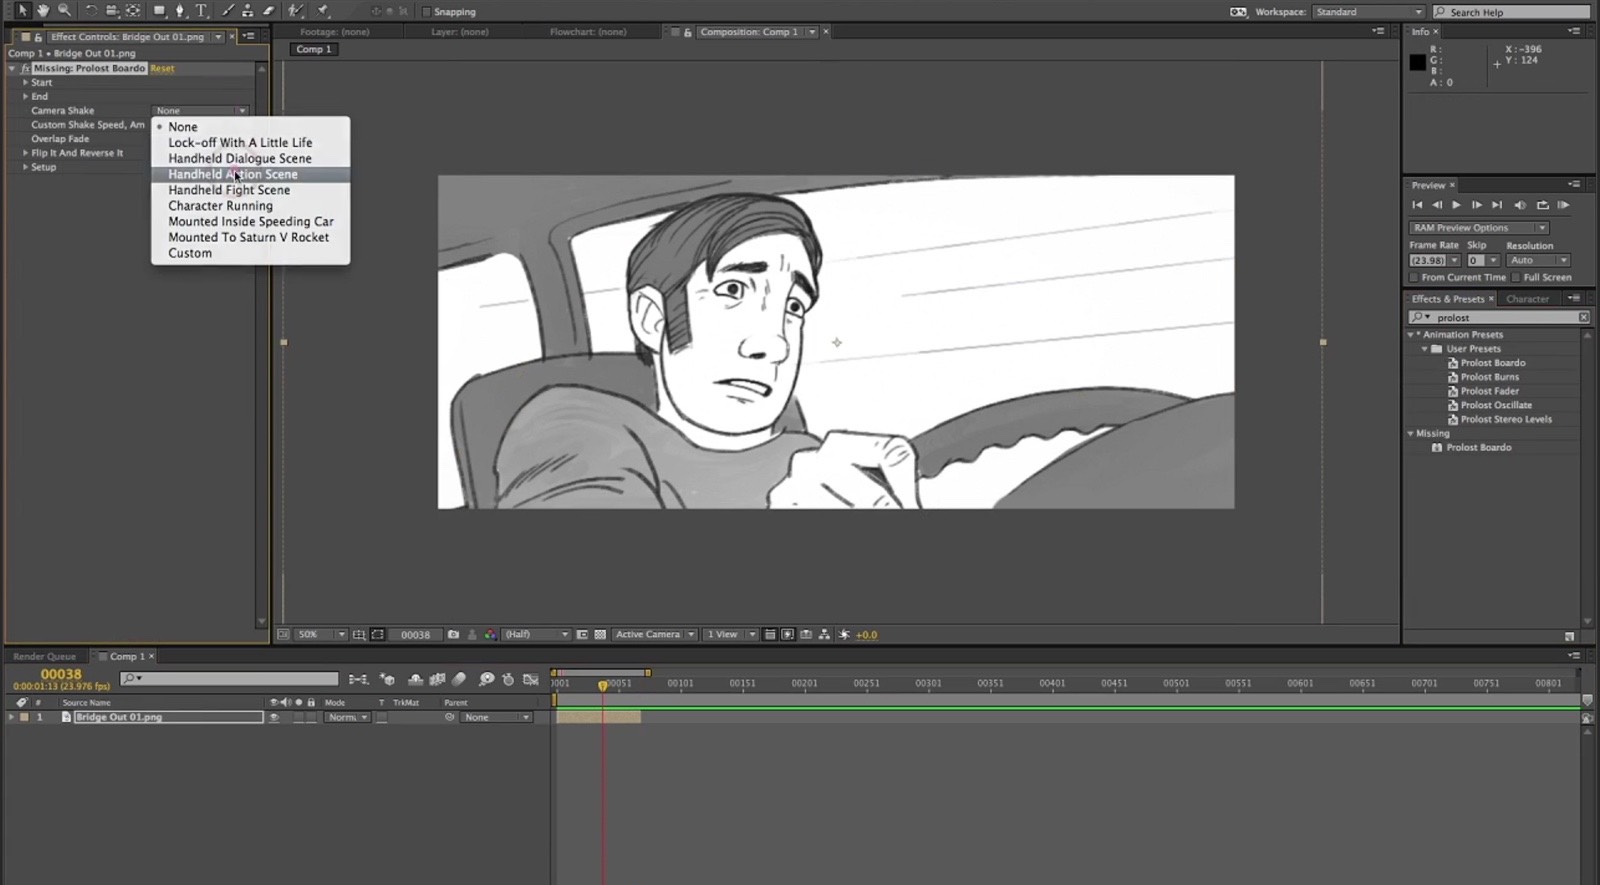
Task: Click the timeline current-time indicator
Action: 603,685
